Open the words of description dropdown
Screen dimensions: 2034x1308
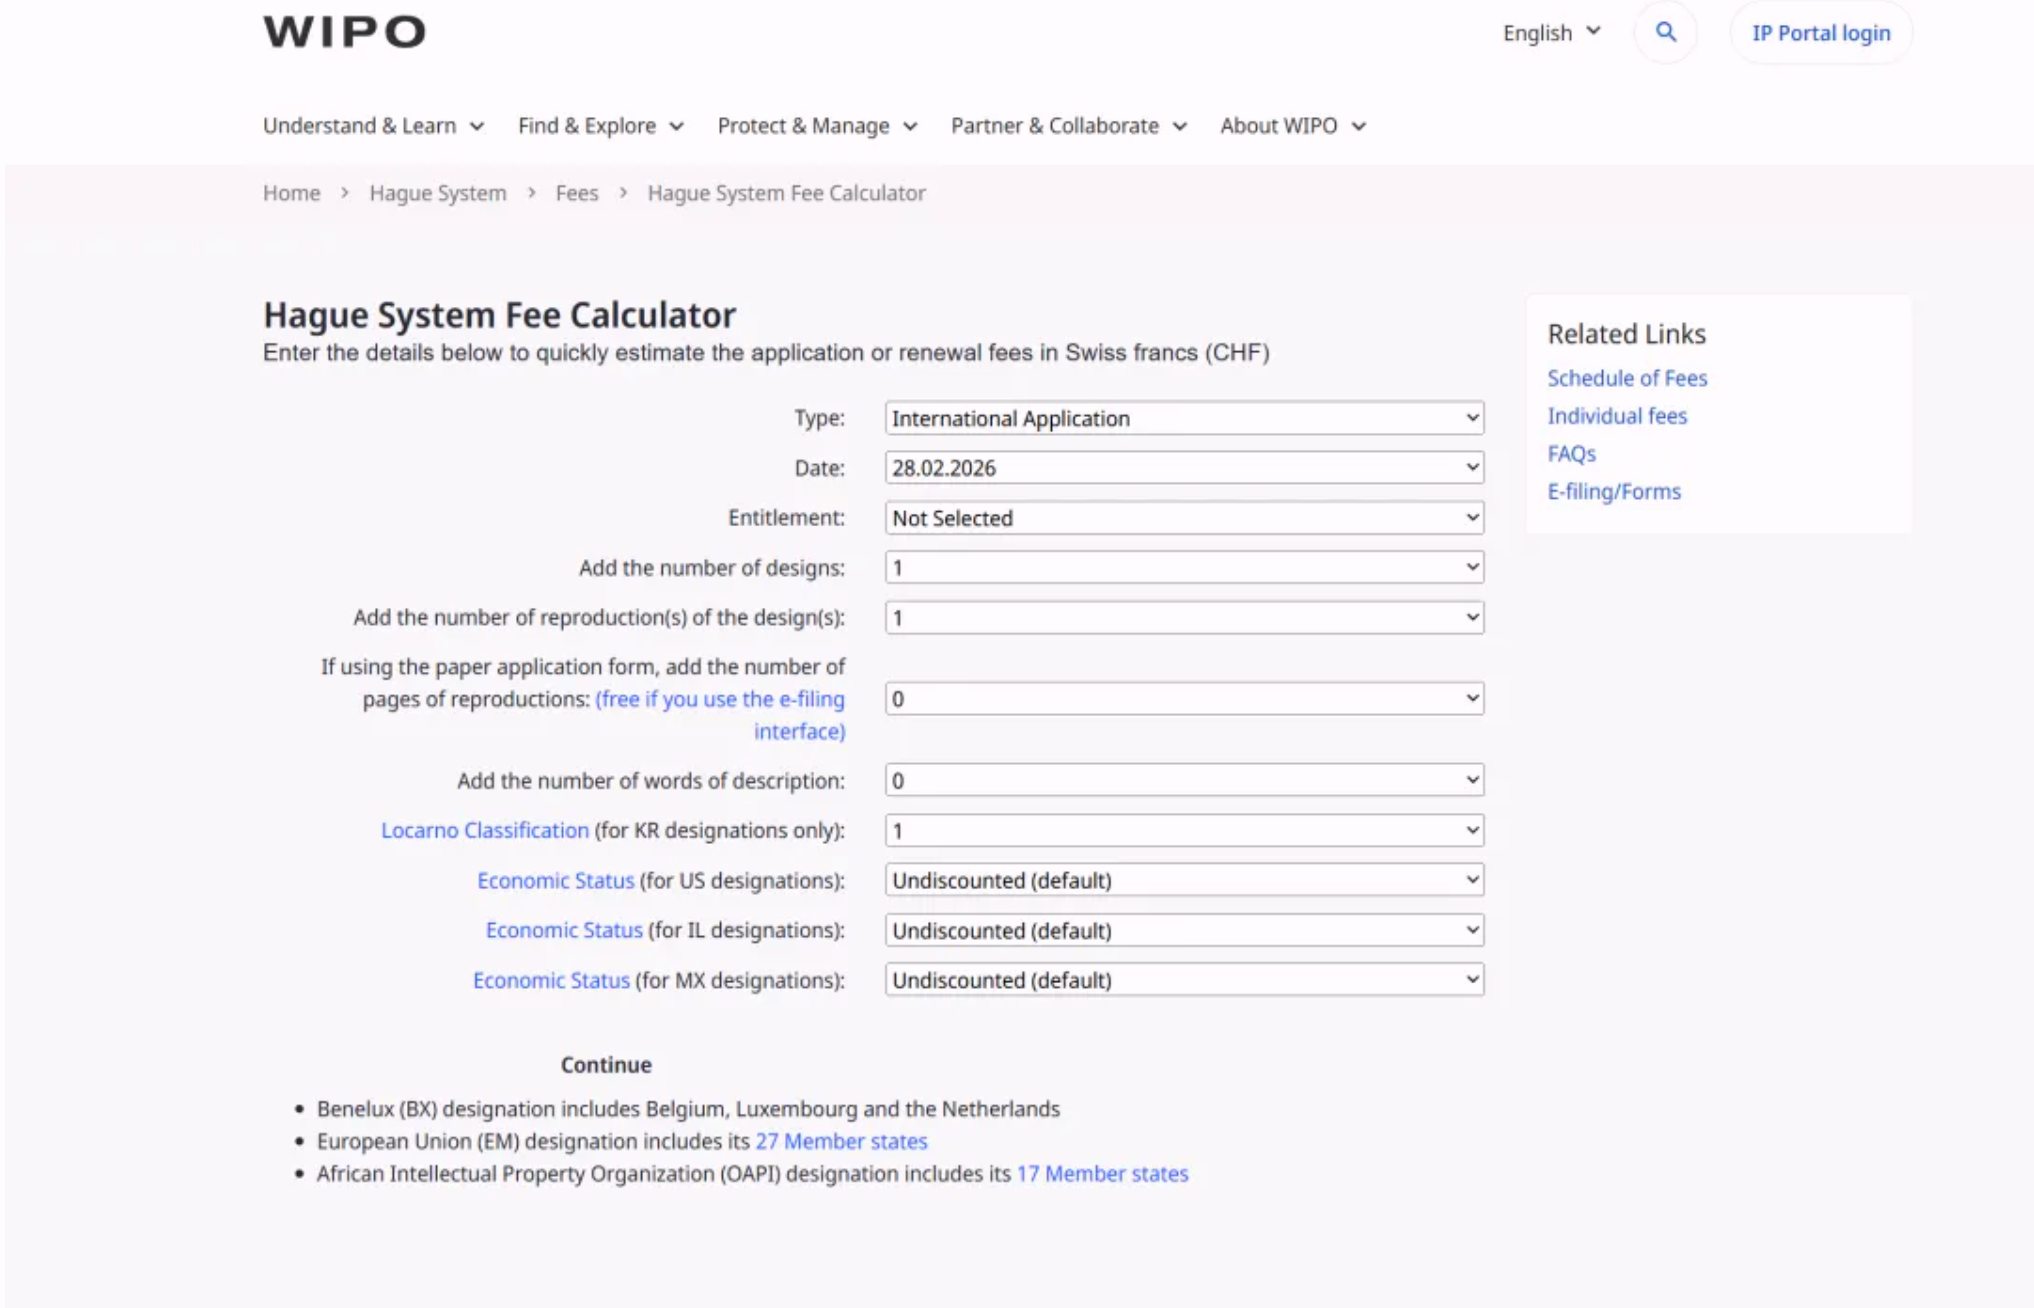click(x=1184, y=781)
